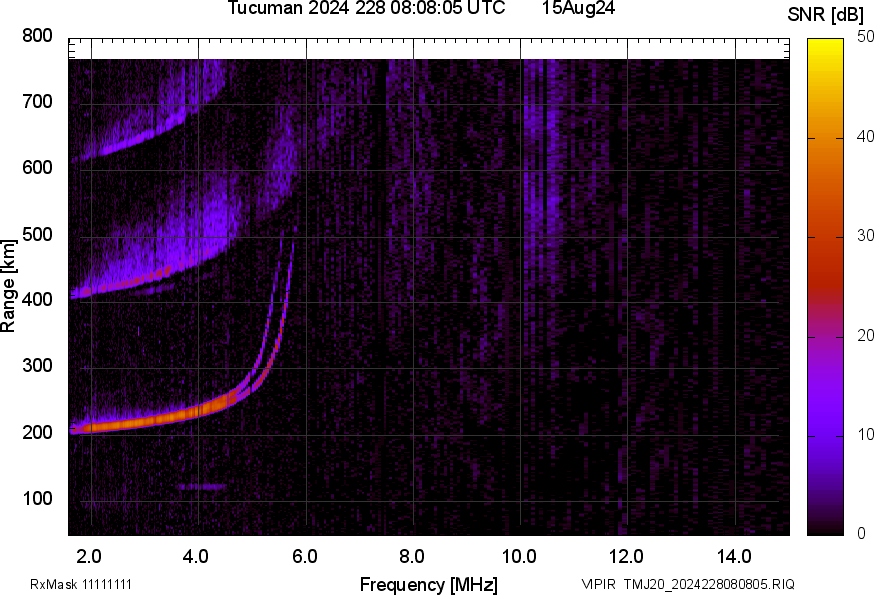Click the 'Frequency [MHz]' axis label
Screen dimensions: 874x595
click(429, 584)
